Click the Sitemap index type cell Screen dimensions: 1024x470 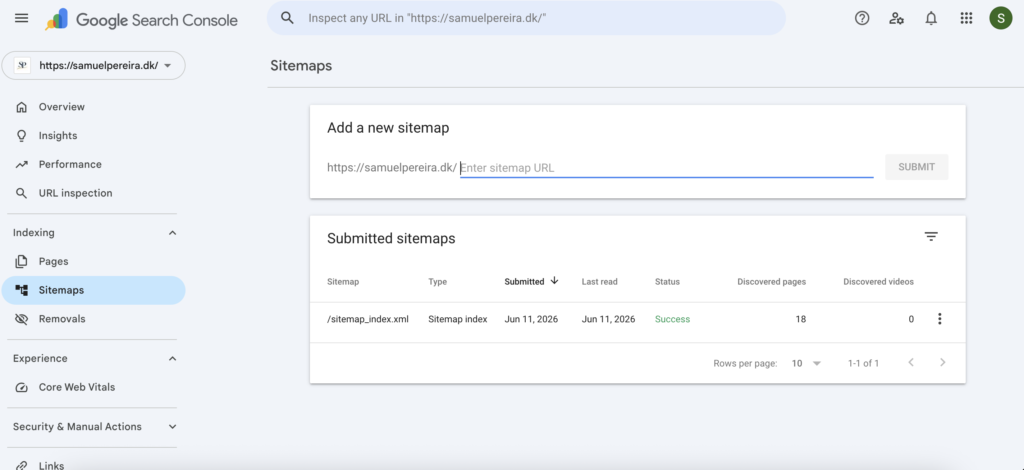pyautogui.click(x=458, y=319)
